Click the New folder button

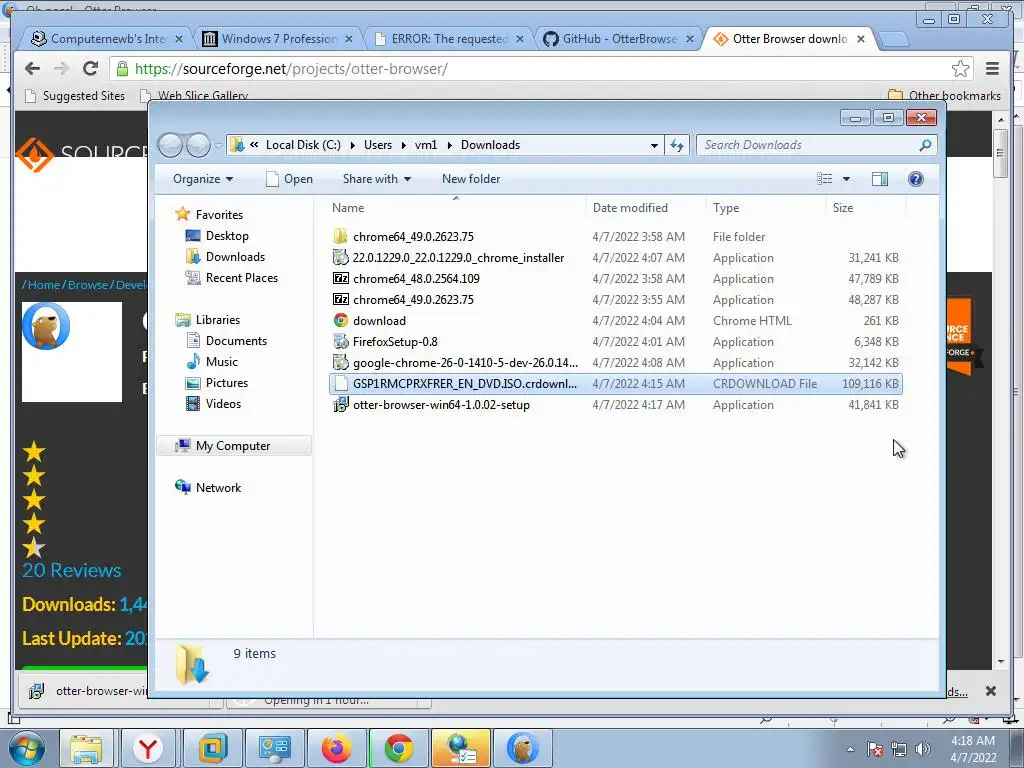(471, 179)
